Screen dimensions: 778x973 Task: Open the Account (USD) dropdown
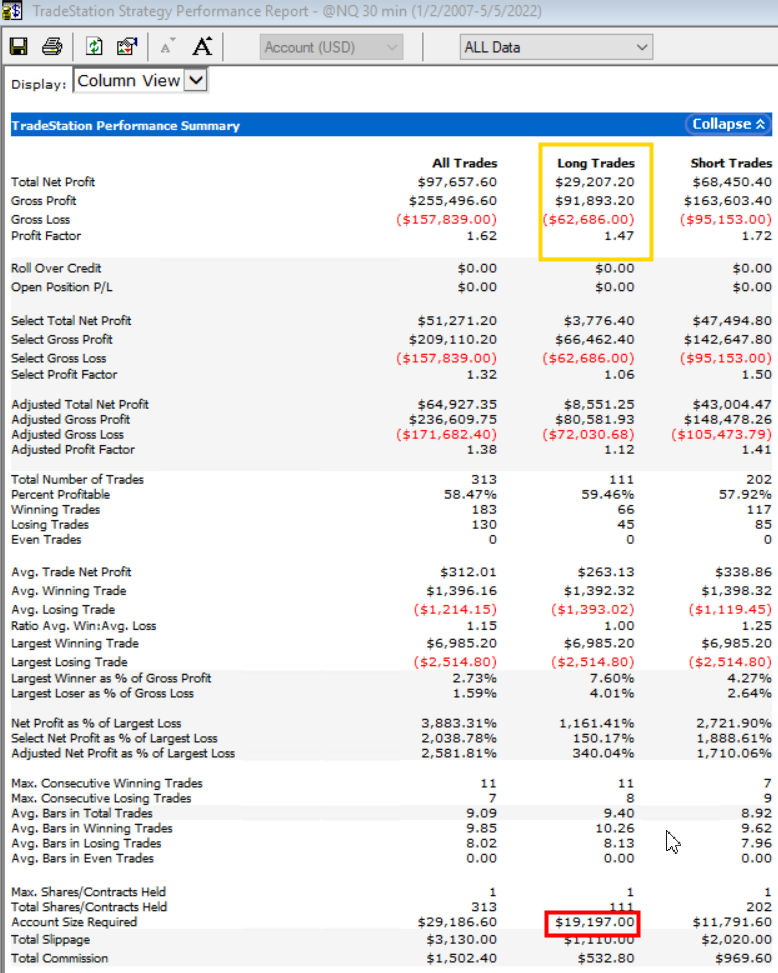tap(331, 47)
